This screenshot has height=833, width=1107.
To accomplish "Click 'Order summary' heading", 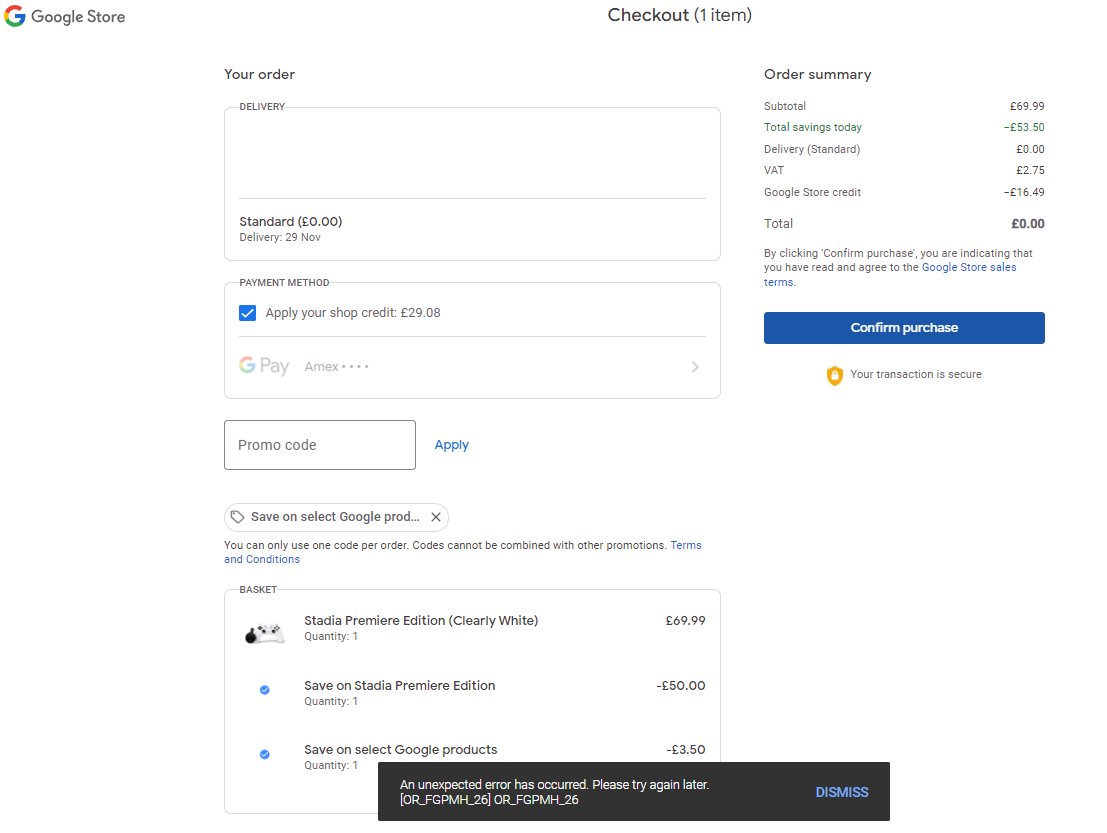I will 818,74.
